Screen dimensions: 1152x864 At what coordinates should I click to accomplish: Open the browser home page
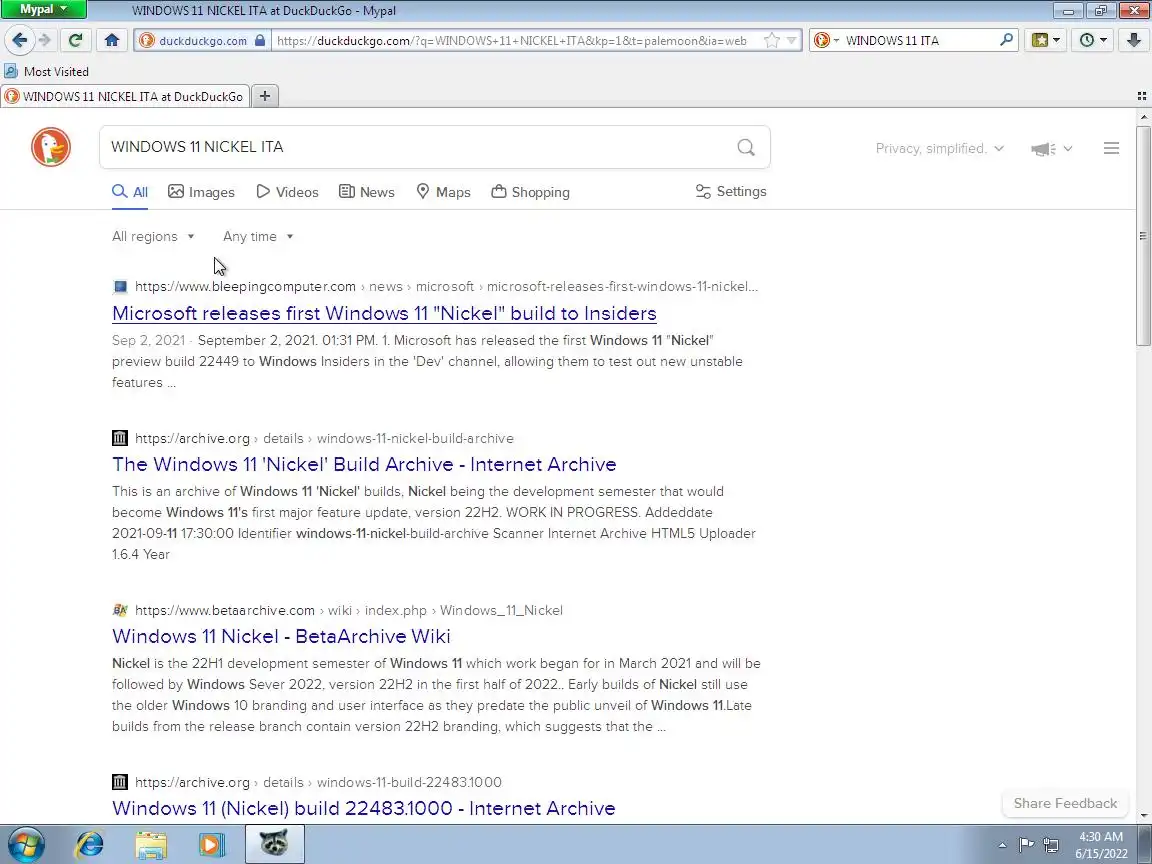pos(112,40)
